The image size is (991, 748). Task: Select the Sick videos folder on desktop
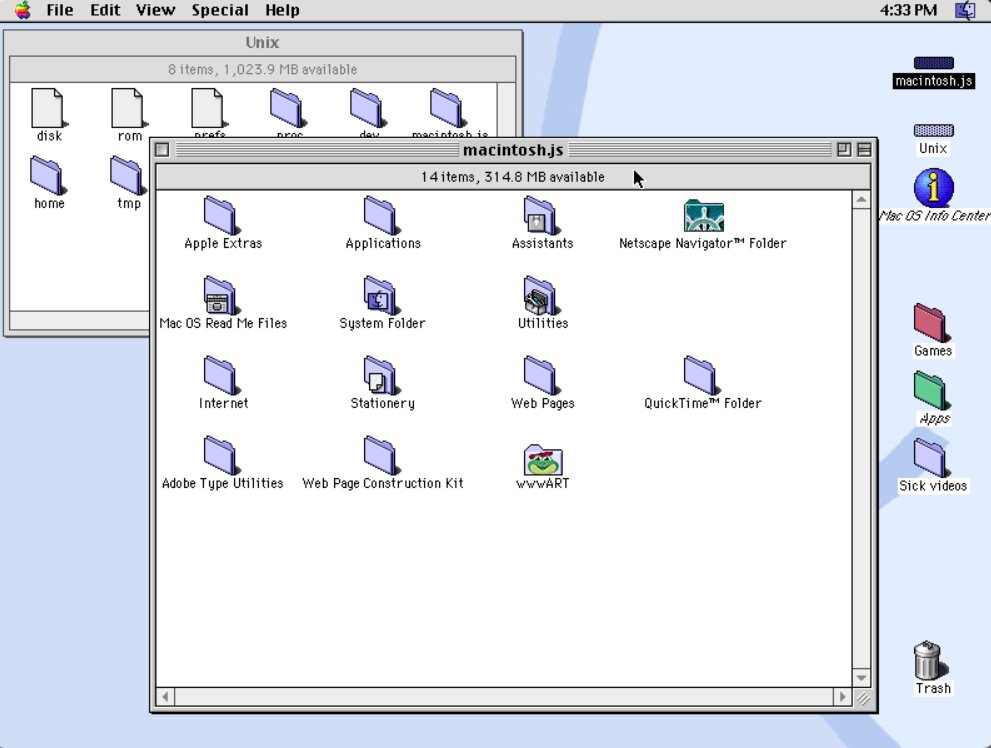click(x=930, y=458)
